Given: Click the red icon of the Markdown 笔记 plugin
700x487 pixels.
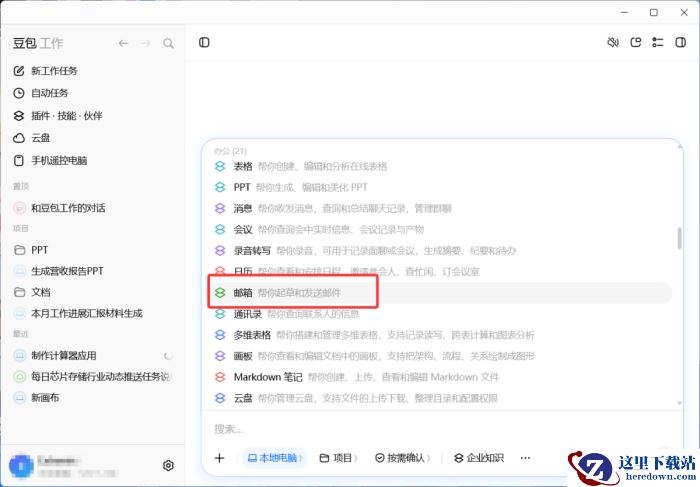Looking at the screenshot, I should click(220, 377).
